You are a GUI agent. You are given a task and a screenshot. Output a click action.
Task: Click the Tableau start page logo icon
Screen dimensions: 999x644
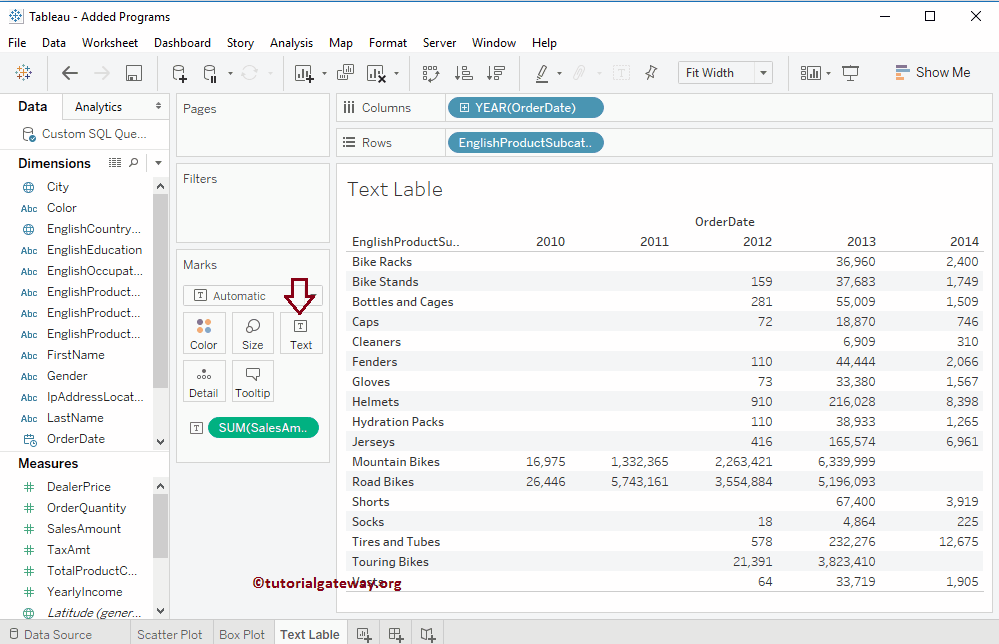(x=24, y=73)
